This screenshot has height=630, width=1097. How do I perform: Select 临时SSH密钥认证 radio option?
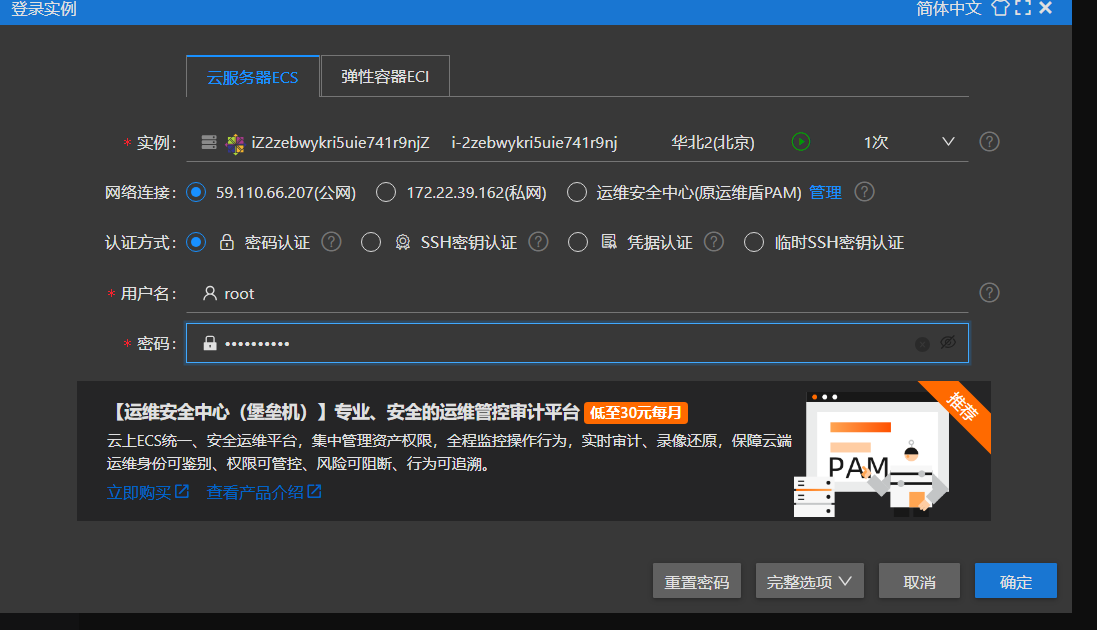[754, 242]
